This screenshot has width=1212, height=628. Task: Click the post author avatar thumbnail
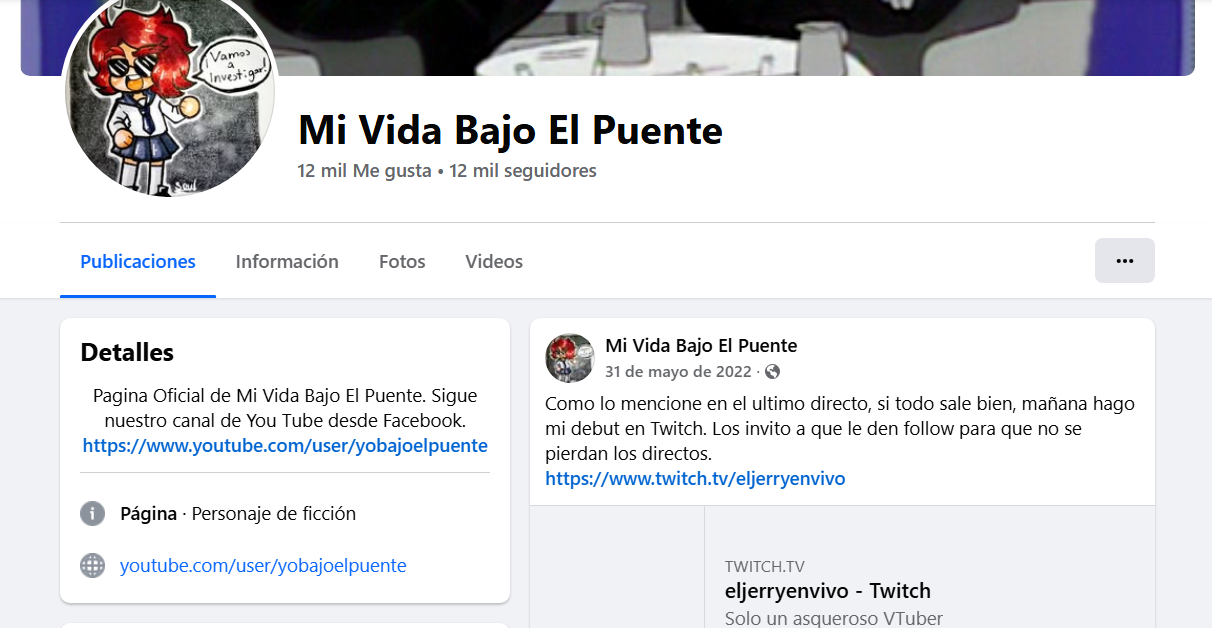coord(570,358)
